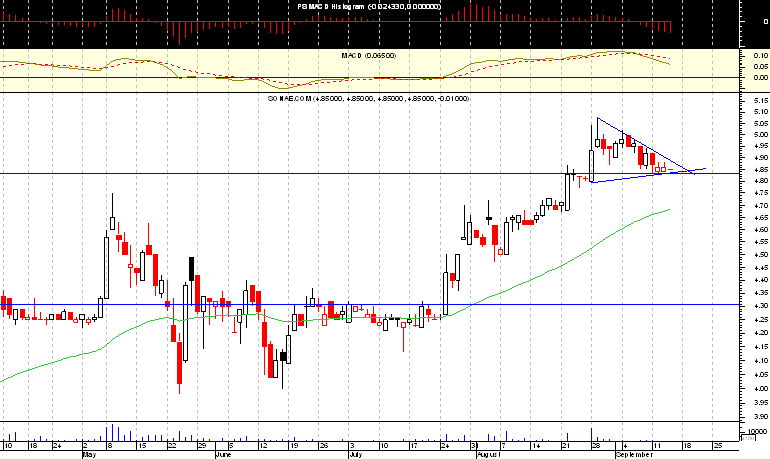Click the date label 29 in May
This screenshot has width=770, height=459.
[202, 446]
